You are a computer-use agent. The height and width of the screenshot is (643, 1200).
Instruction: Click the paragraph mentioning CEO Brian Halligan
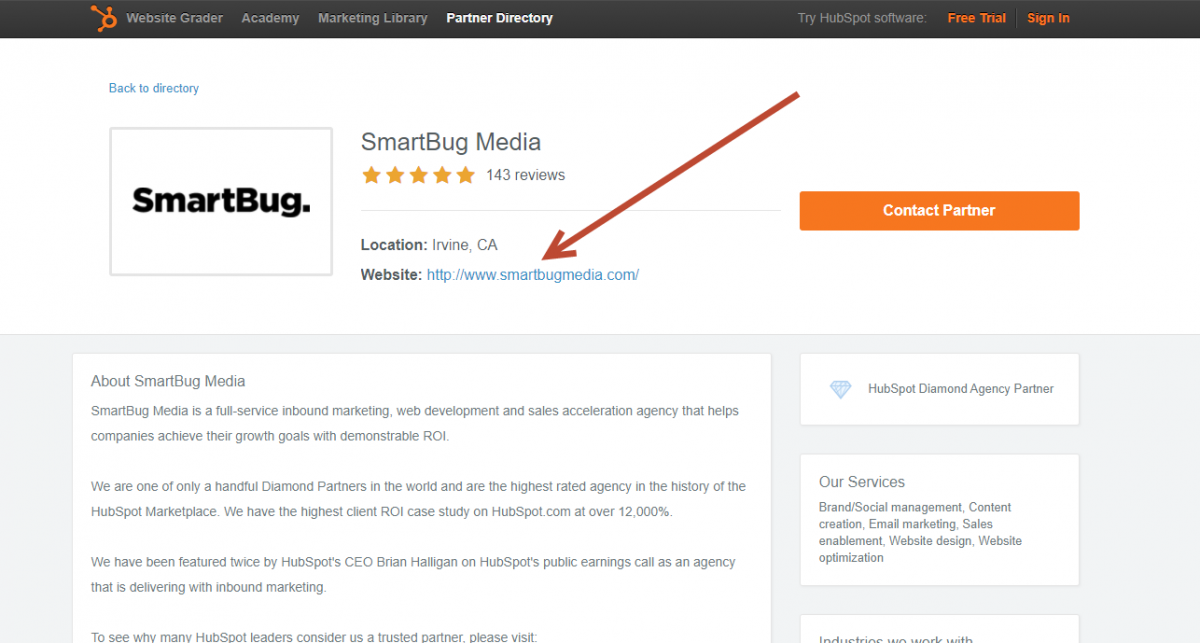pos(413,575)
